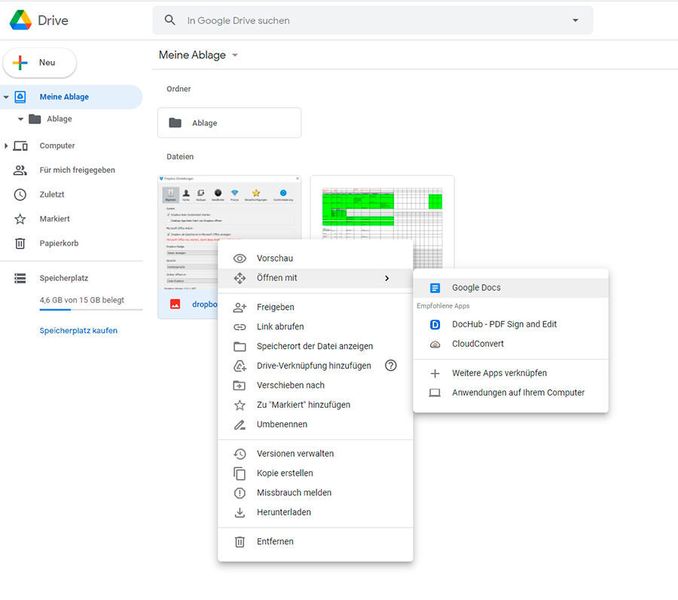Image resolution: width=678 pixels, height=600 pixels.
Task: Choose Umbenennen menu entry
Action: [x=315, y=424]
